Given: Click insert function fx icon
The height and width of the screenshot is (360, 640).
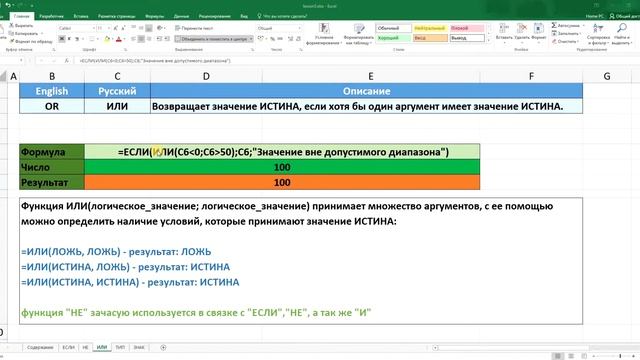Looking at the screenshot, I should click(x=67, y=60).
